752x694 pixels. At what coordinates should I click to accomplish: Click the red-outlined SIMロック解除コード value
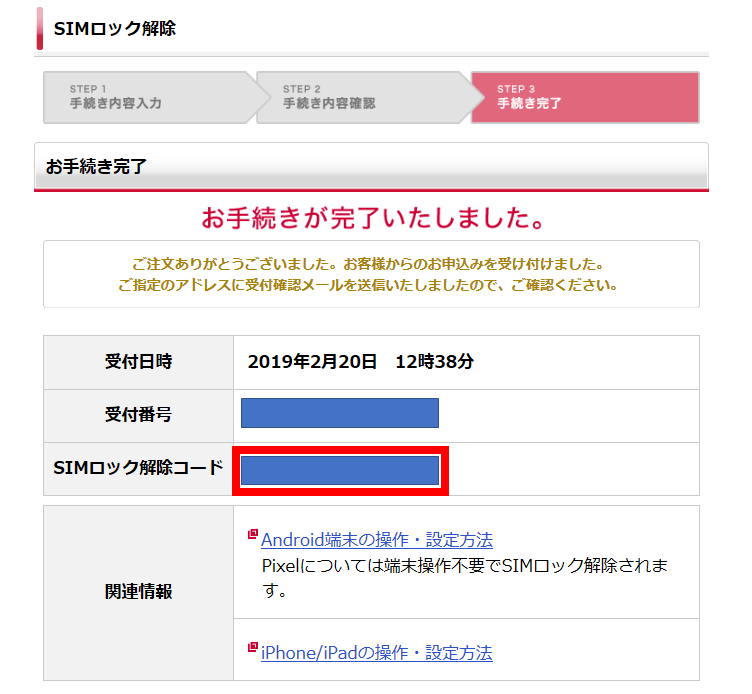coord(340,471)
